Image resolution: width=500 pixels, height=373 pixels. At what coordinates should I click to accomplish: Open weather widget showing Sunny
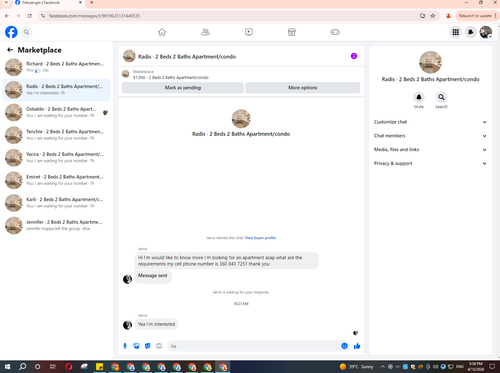point(356,367)
